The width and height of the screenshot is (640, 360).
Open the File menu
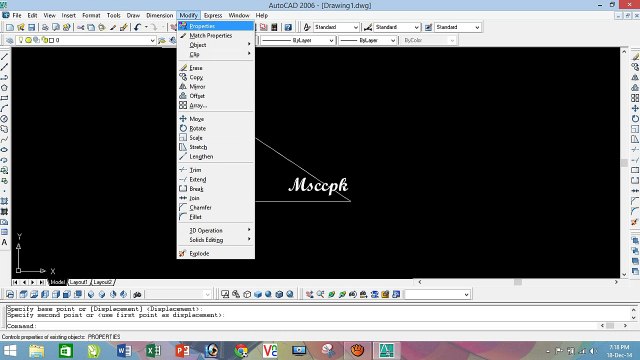pos(17,16)
